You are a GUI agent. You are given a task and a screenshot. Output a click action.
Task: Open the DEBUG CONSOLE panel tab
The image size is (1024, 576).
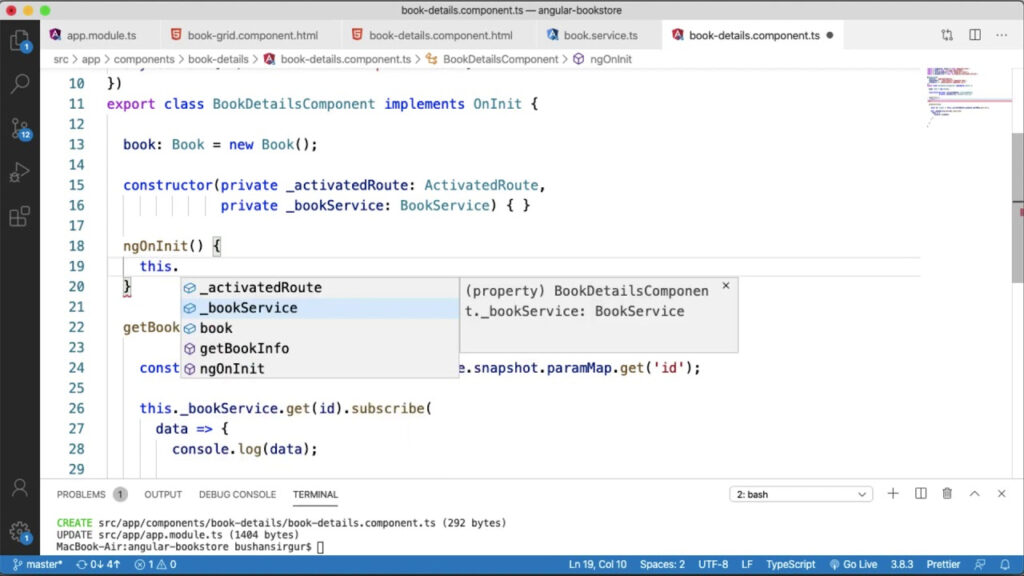pyautogui.click(x=237, y=494)
